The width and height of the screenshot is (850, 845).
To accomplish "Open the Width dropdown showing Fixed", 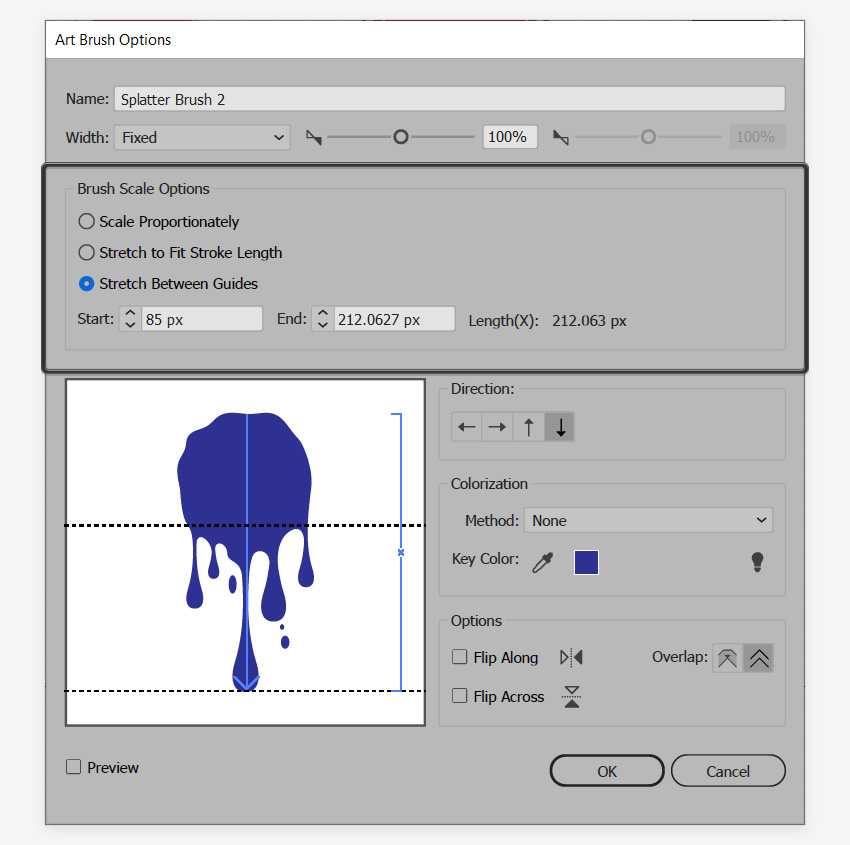I will pyautogui.click(x=201, y=137).
